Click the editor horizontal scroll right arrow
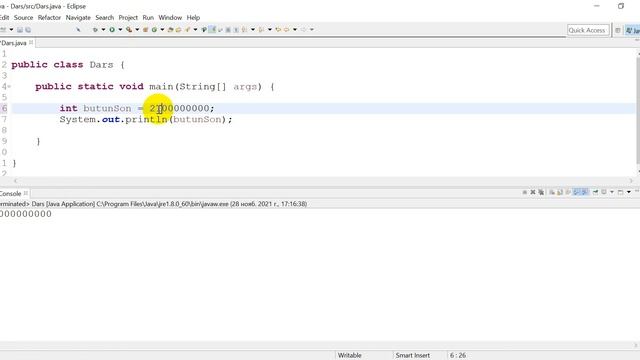Screen dimensions: 640x360 coord(631,180)
